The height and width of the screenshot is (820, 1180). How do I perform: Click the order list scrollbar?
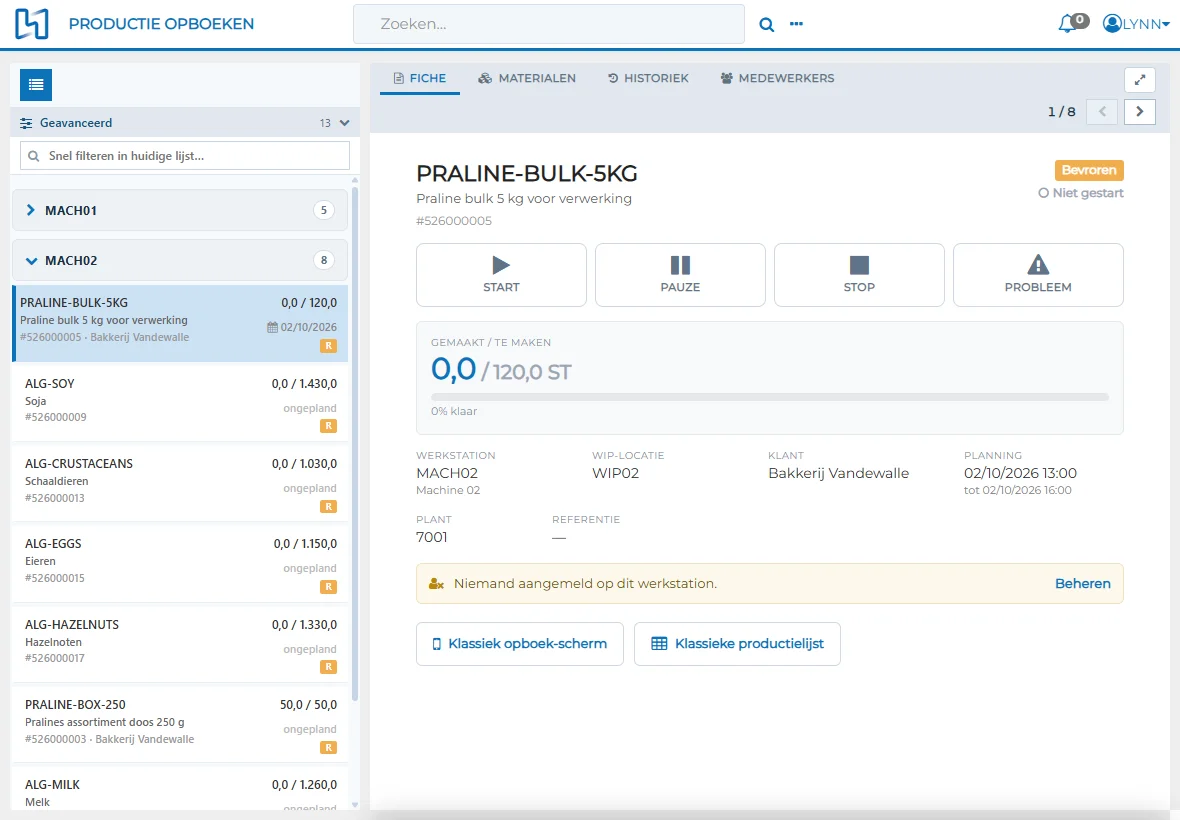[354, 444]
